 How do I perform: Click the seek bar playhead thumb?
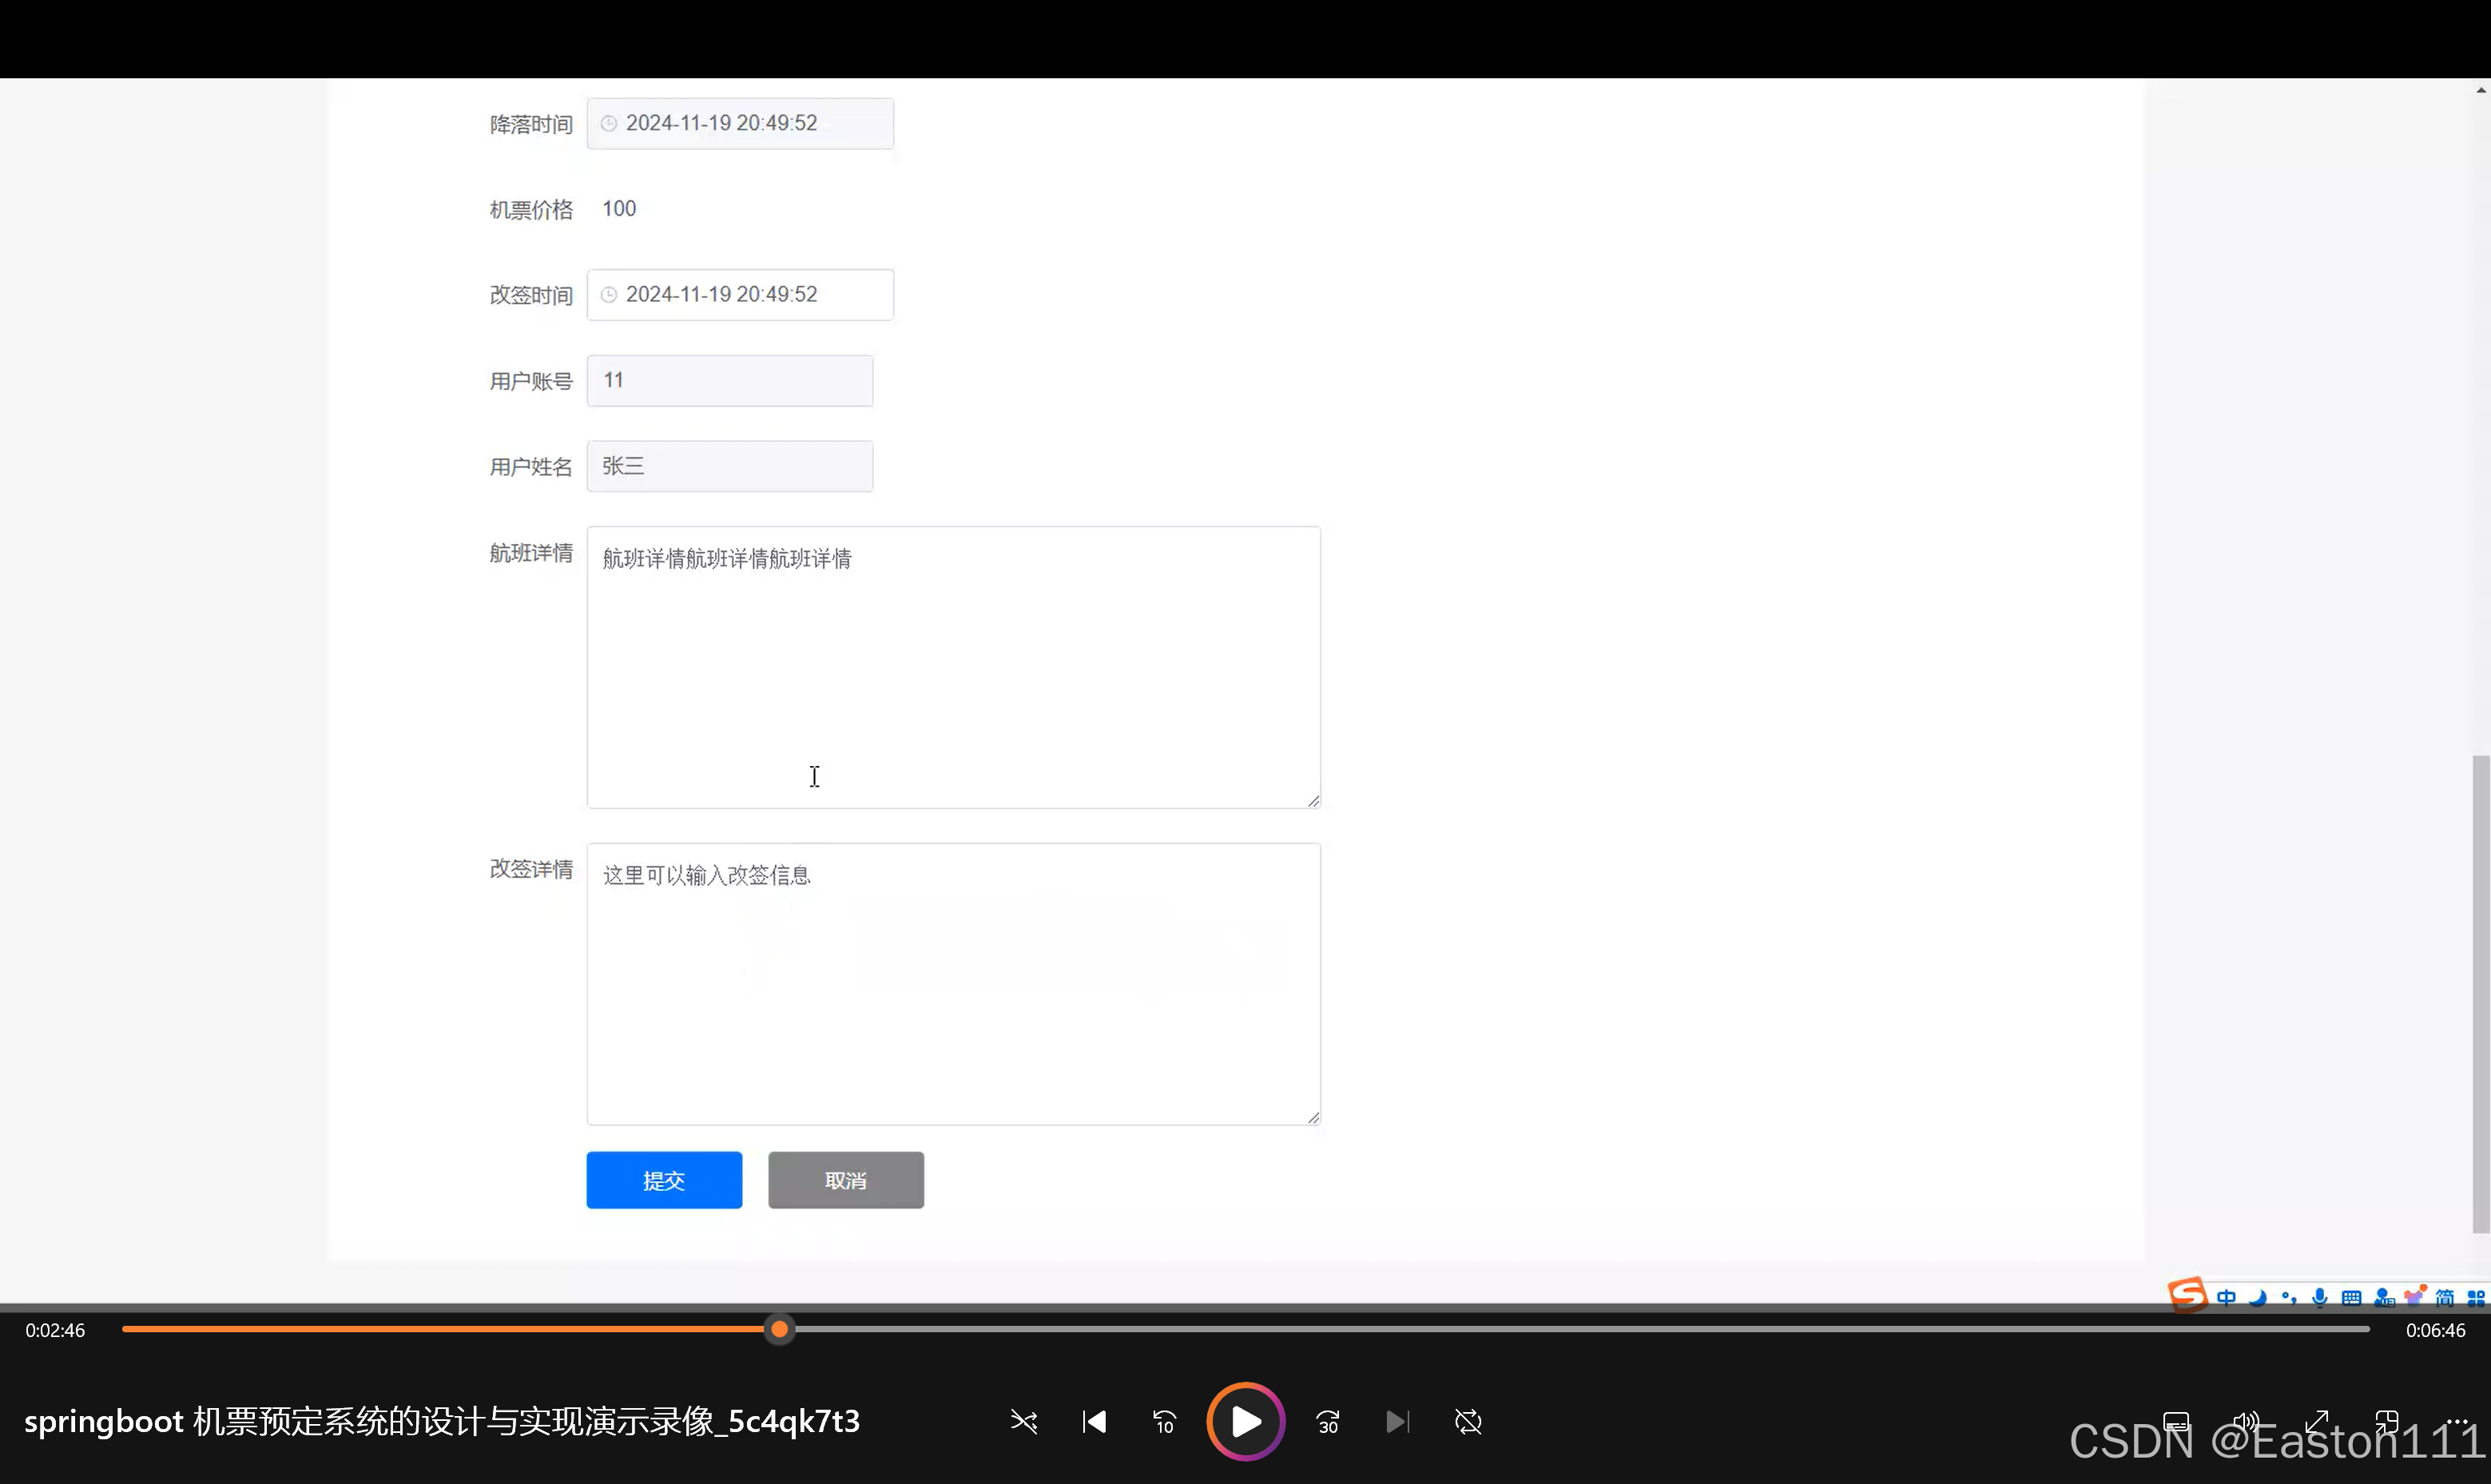(779, 1329)
